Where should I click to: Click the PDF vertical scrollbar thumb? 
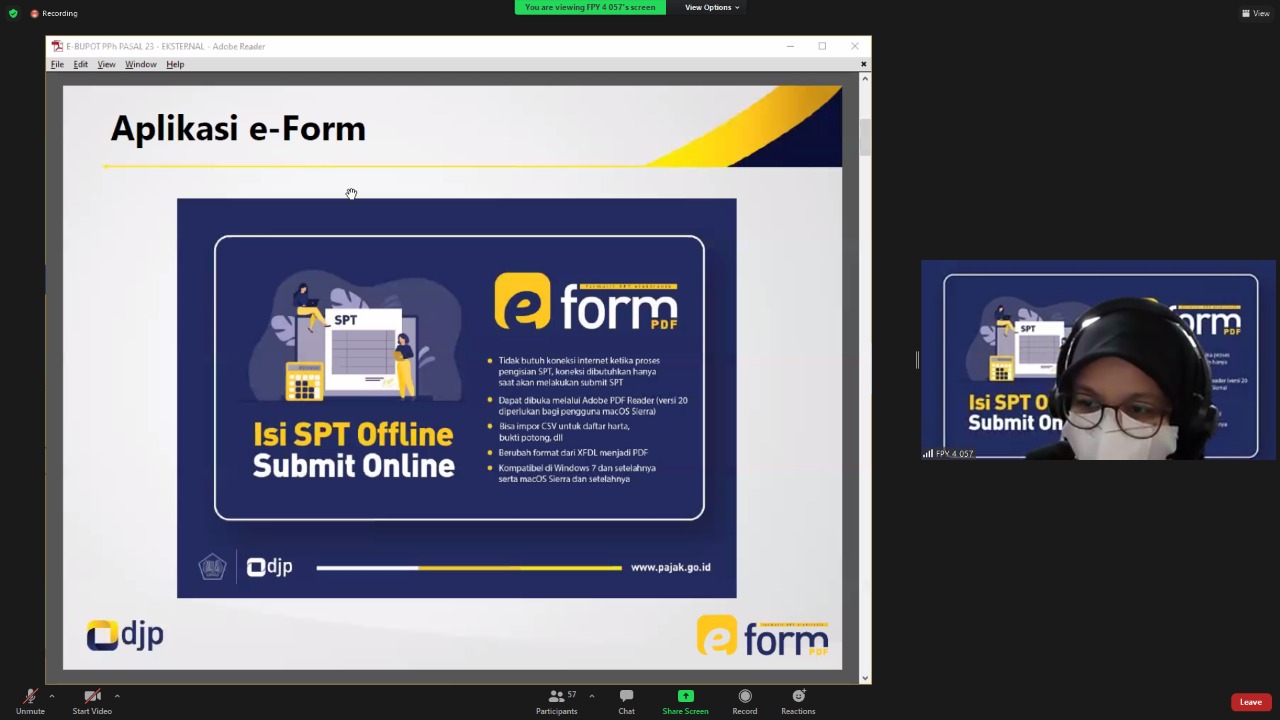click(865, 136)
